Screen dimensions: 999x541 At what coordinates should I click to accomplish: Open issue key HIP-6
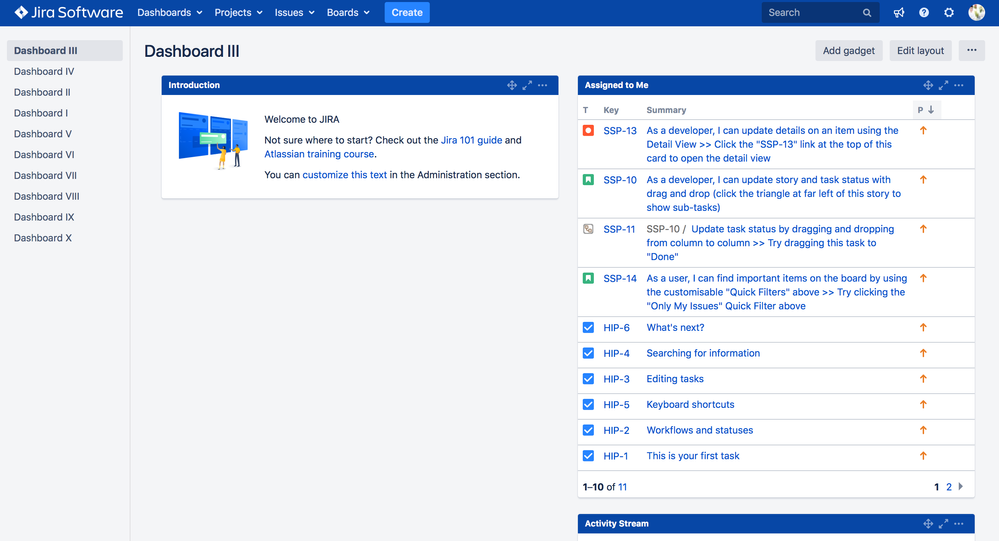pos(616,328)
